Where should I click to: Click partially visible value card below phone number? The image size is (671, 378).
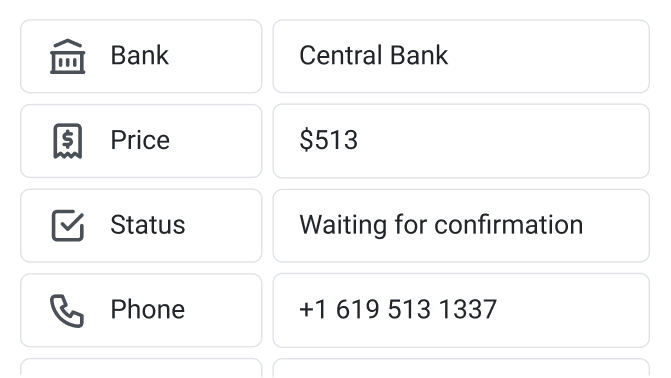coord(461,368)
